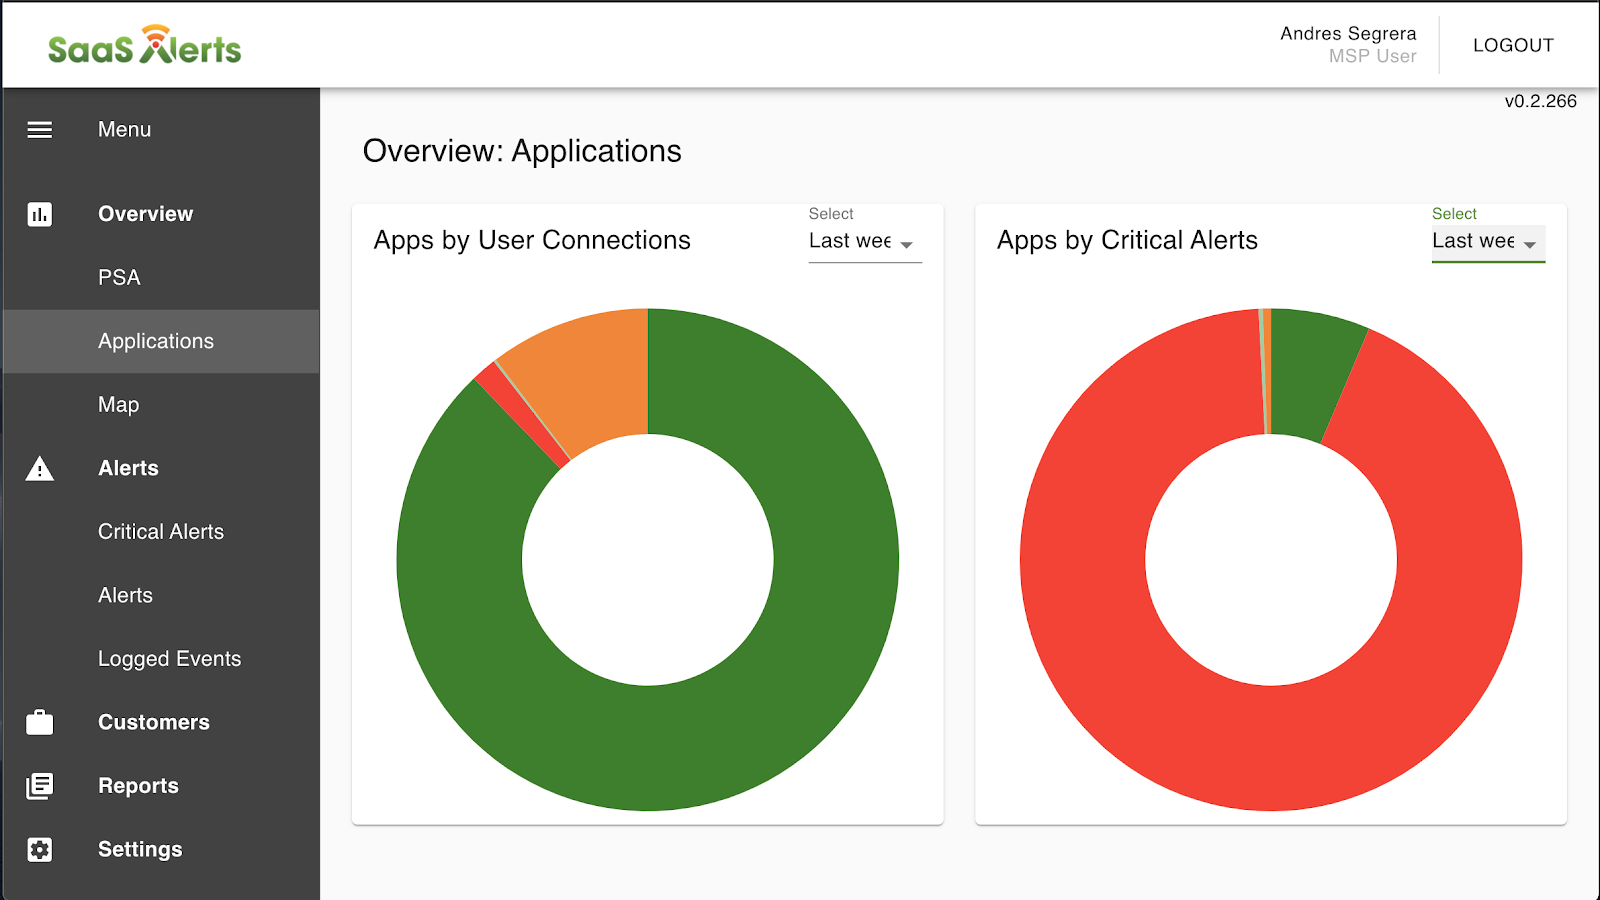Open the Logged Events page
The width and height of the screenshot is (1600, 900).
click(168, 658)
